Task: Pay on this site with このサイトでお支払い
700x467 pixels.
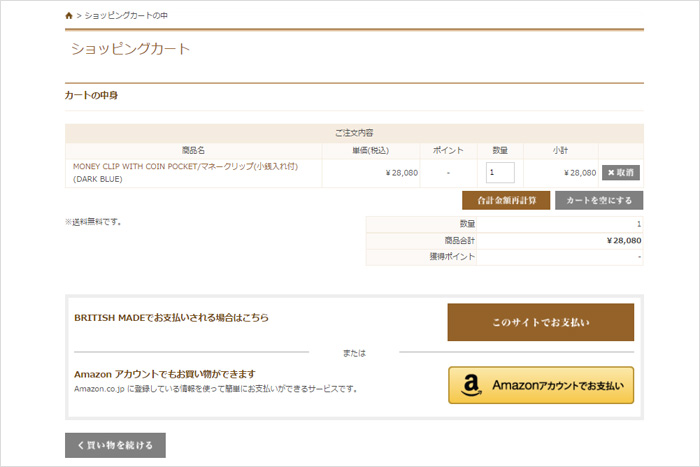Action: coord(541,322)
